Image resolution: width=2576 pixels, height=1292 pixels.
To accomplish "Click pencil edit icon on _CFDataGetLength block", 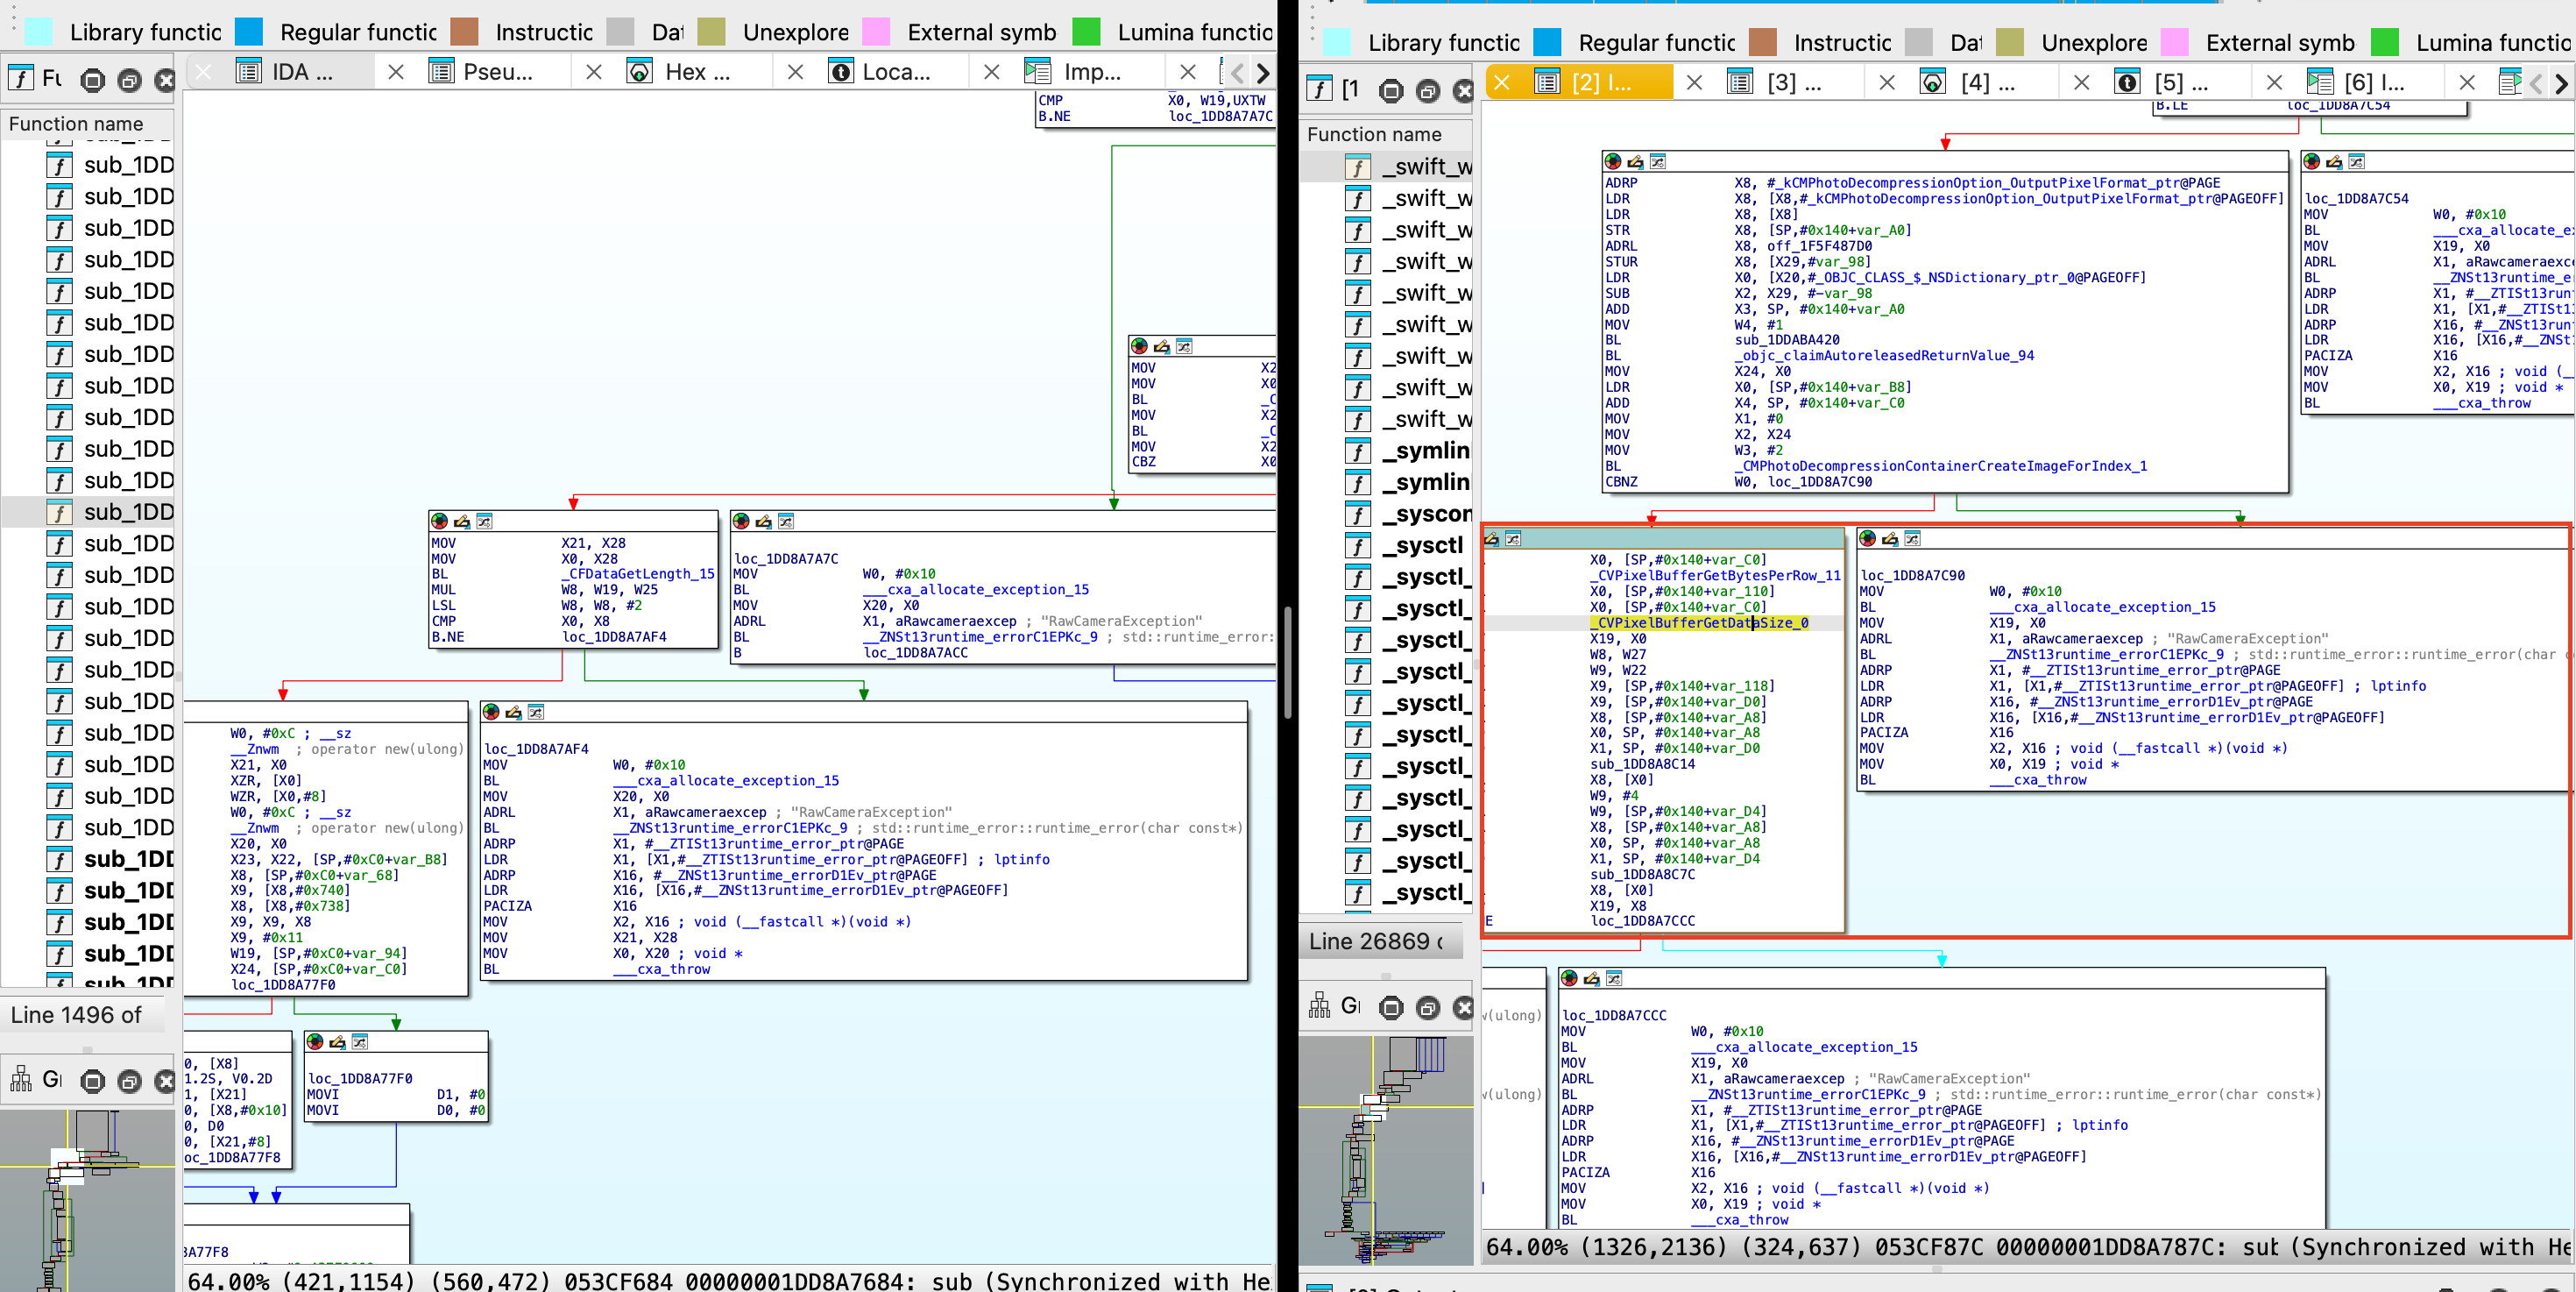I will click(x=461, y=521).
